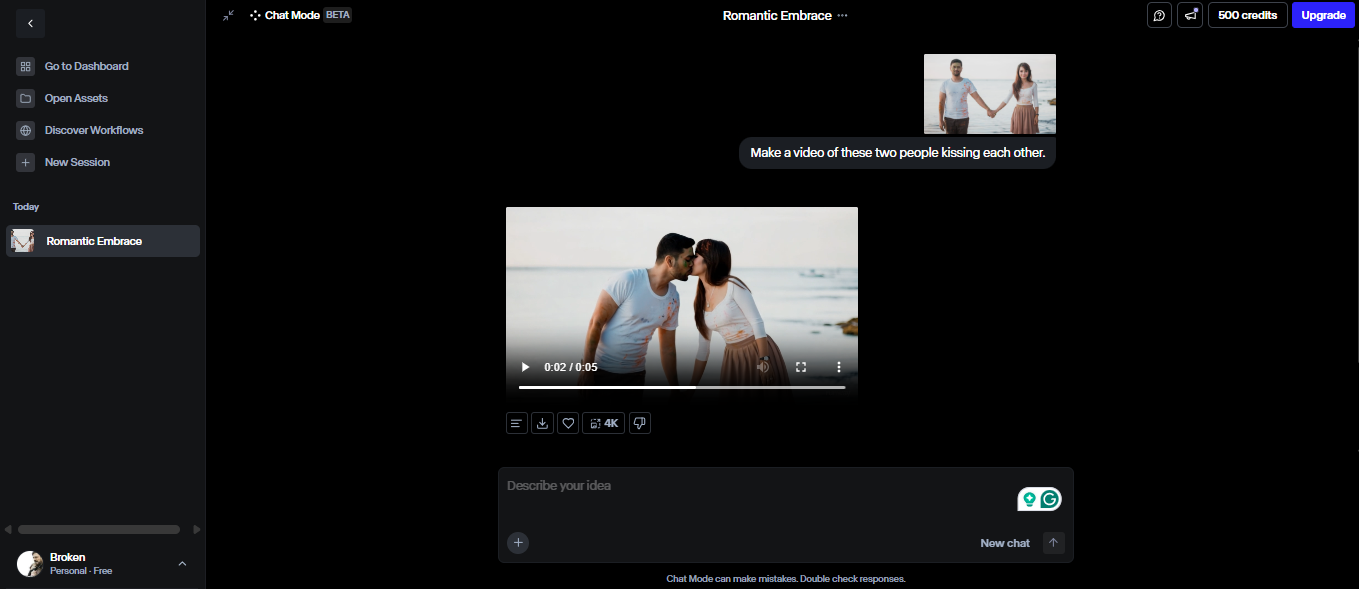Viewport: 1359px width, 589px height.
Task: Click the Broken profile avatar
Action: [x=30, y=564]
